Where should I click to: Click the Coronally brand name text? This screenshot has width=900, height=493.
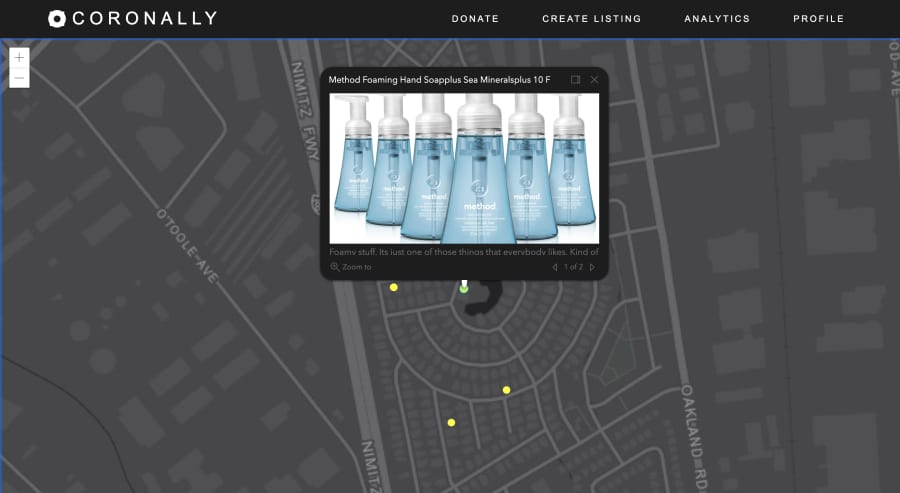pos(145,18)
